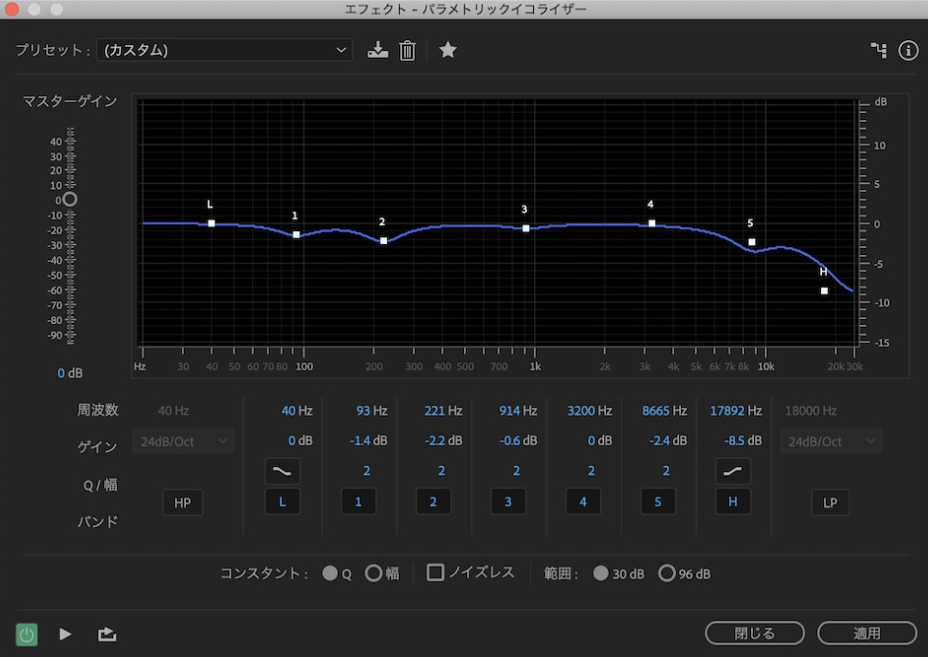928x657 pixels.
Task: Select the 96 dB range radio button
Action: [668, 573]
